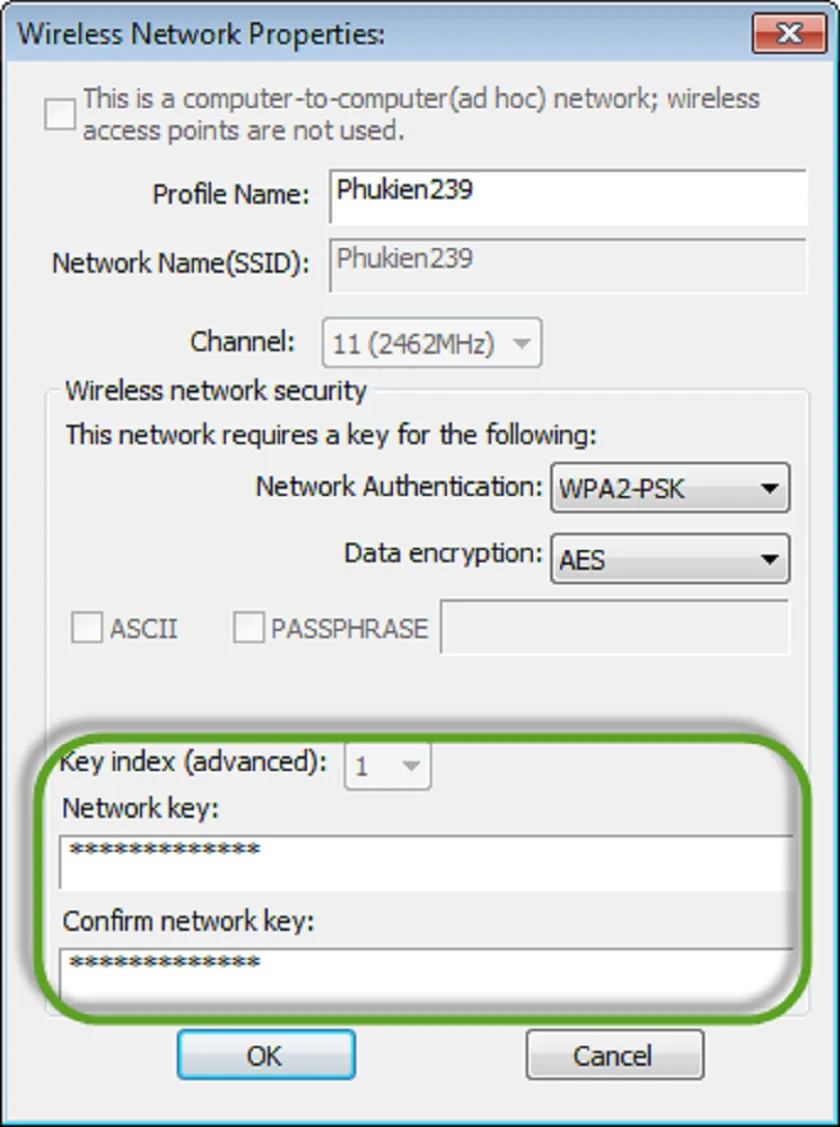Open the Network Authentication dropdown
This screenshot has height=1127, width=840.
772,488
